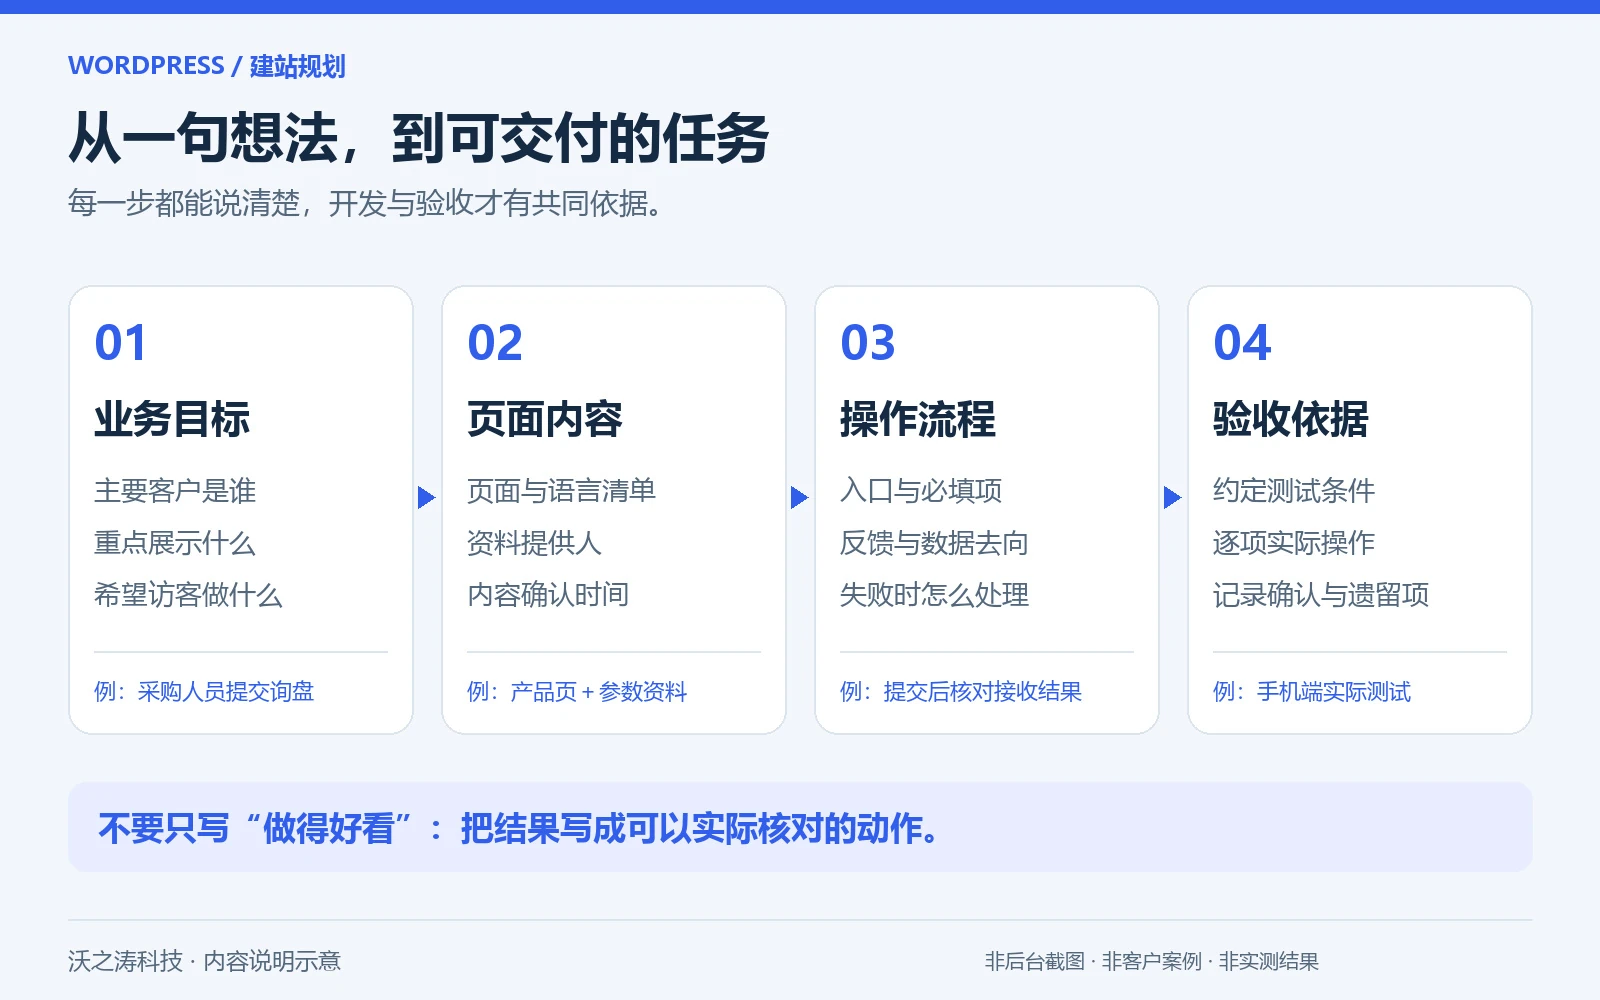Click the blue arrow after 页面内容 card
The height and width of the screenshot is (1000, 1600).
800,497
